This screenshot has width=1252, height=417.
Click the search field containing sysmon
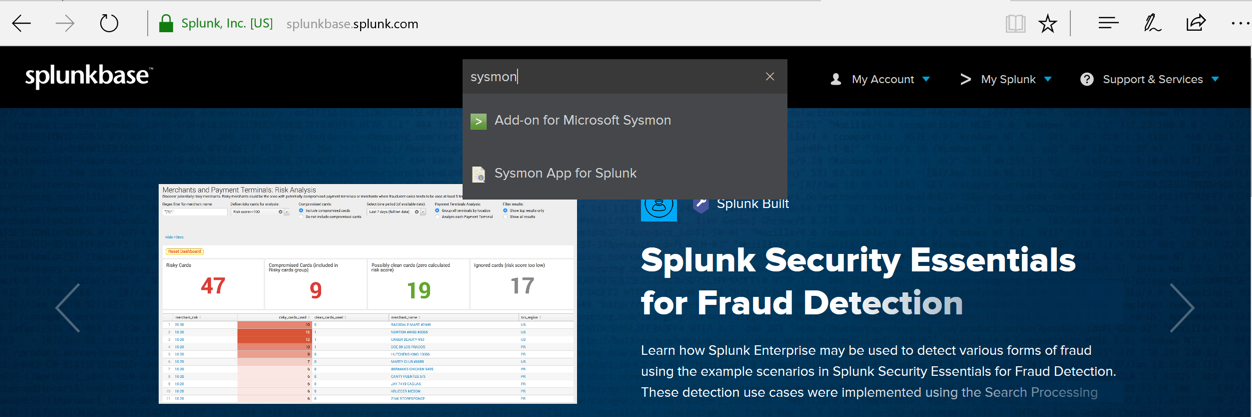[610, 76]
